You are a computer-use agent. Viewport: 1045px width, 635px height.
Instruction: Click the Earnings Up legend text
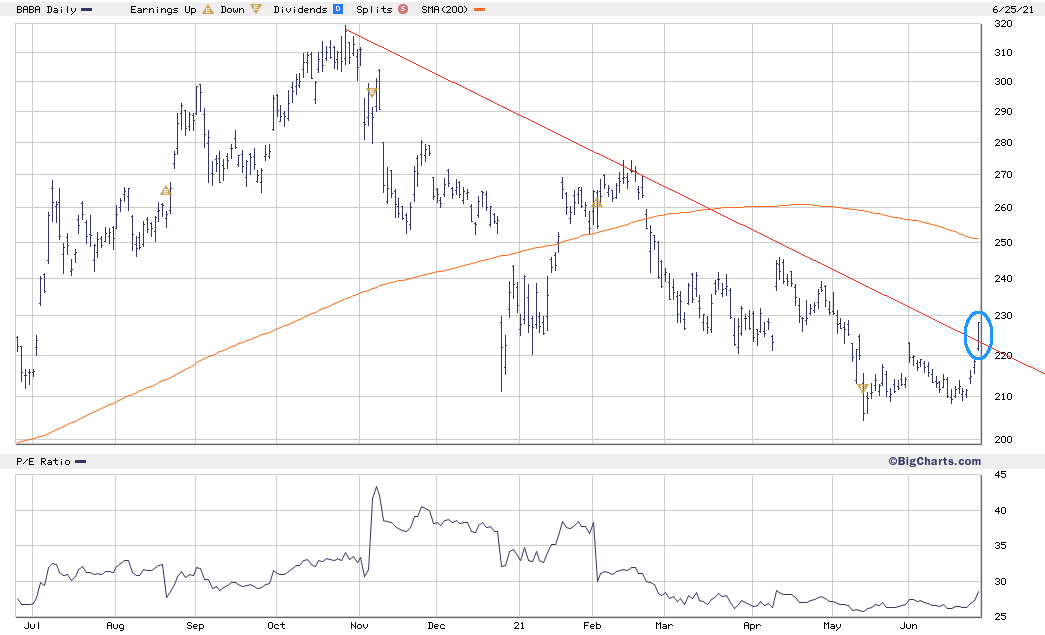pyautogui.click(x=163, y=9)
